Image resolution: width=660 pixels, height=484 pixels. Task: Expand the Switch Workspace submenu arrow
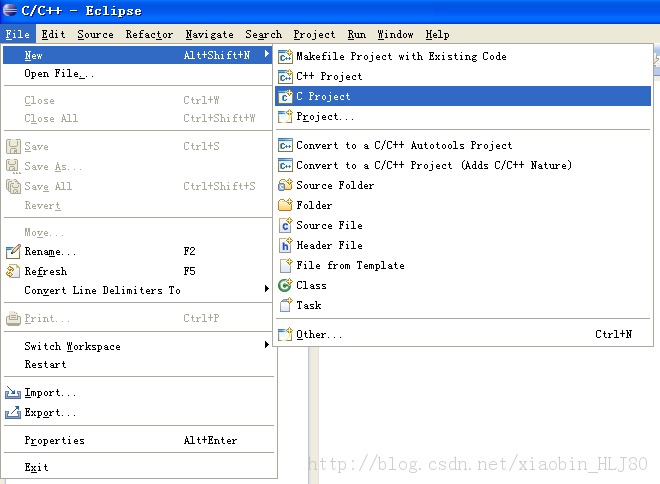(266, 345)
